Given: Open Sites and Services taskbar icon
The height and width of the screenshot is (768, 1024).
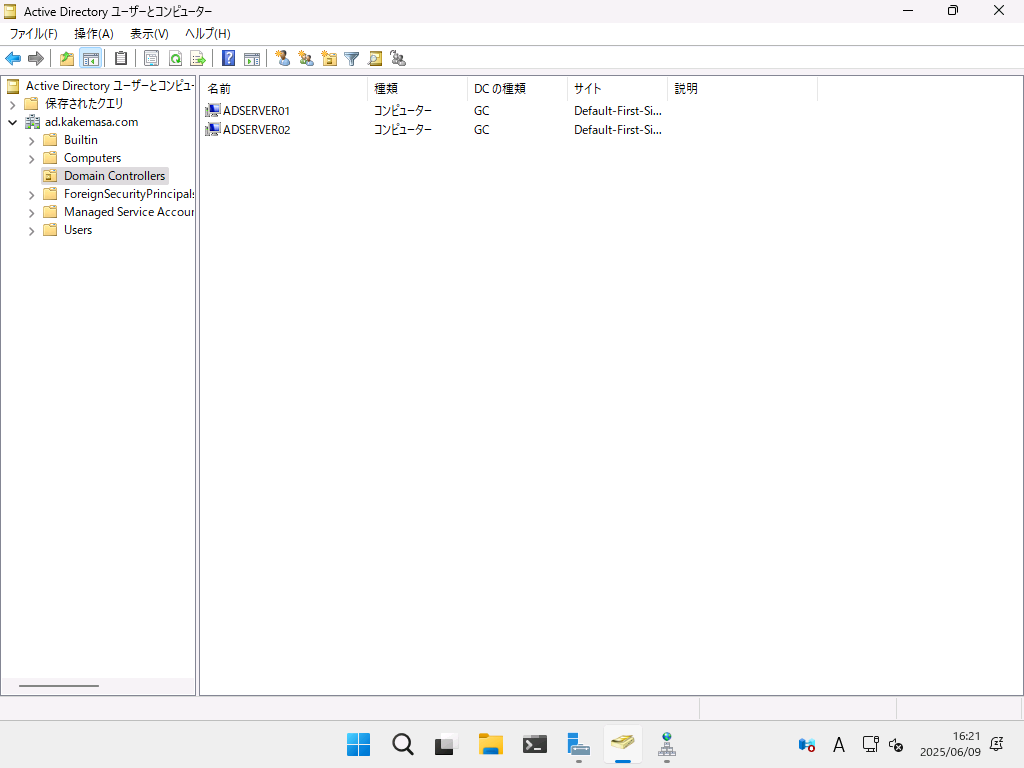Looking at the screenshot, I should coord(667,744).
